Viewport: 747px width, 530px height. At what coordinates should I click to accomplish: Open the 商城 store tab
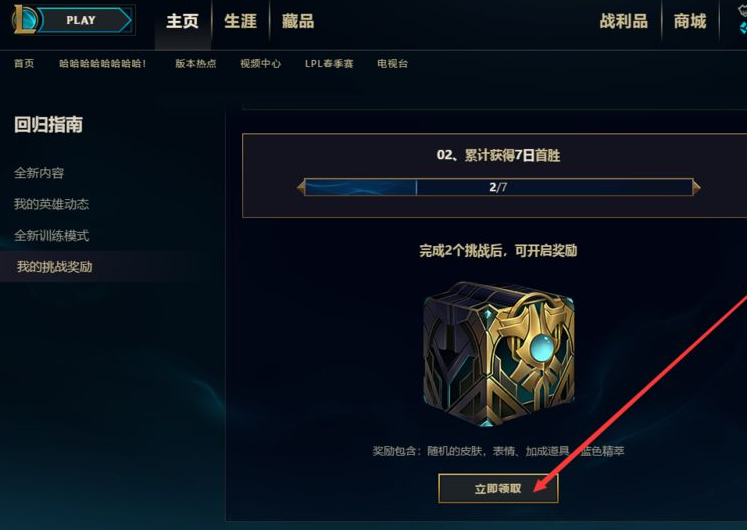click(689, 21)
